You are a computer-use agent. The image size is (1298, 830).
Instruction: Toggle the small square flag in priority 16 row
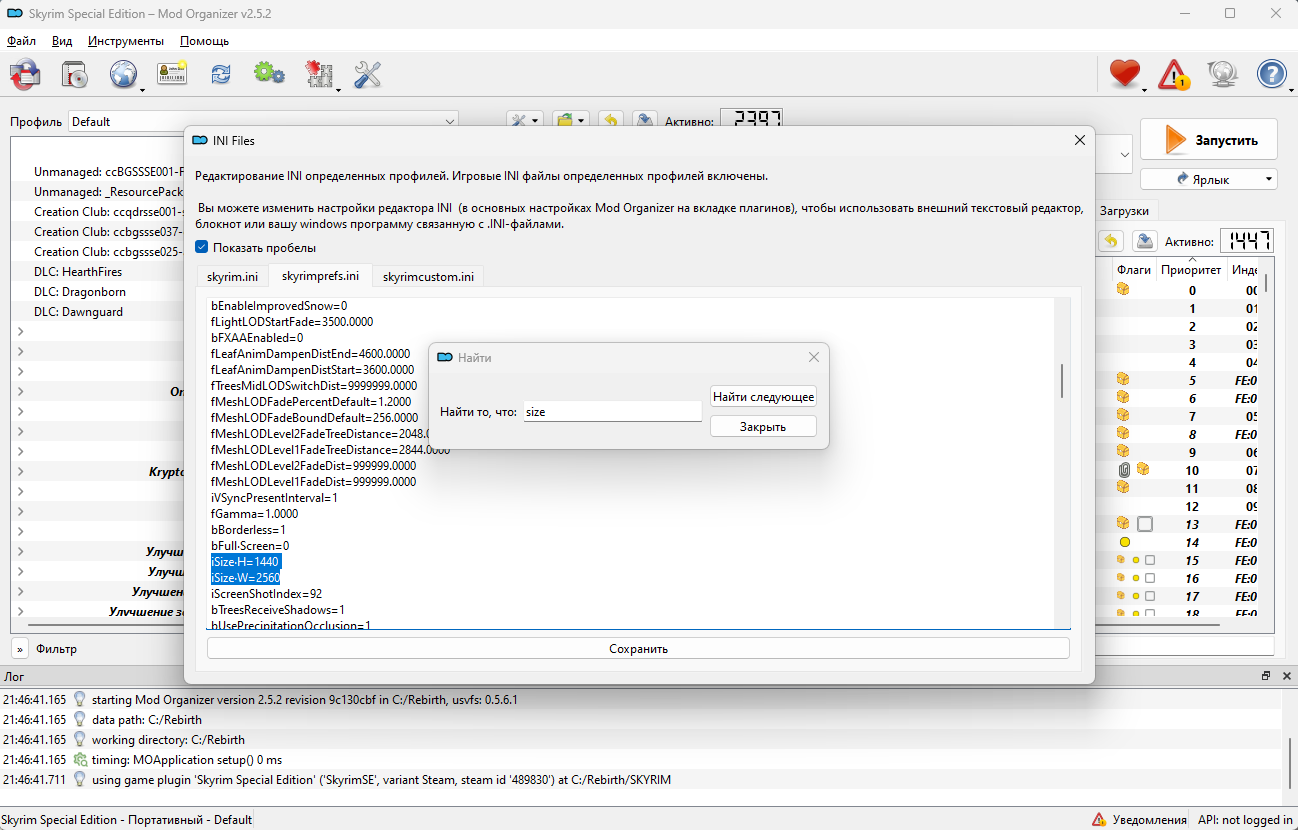[x=1150, y=578]
